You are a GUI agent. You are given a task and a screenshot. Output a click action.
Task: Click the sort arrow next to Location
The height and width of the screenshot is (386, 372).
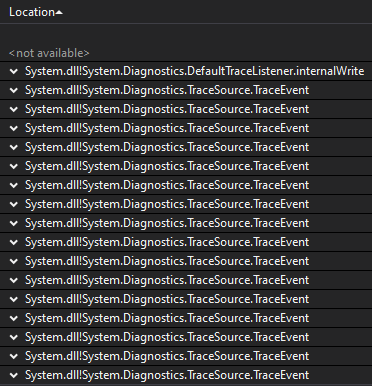(59, 13)
